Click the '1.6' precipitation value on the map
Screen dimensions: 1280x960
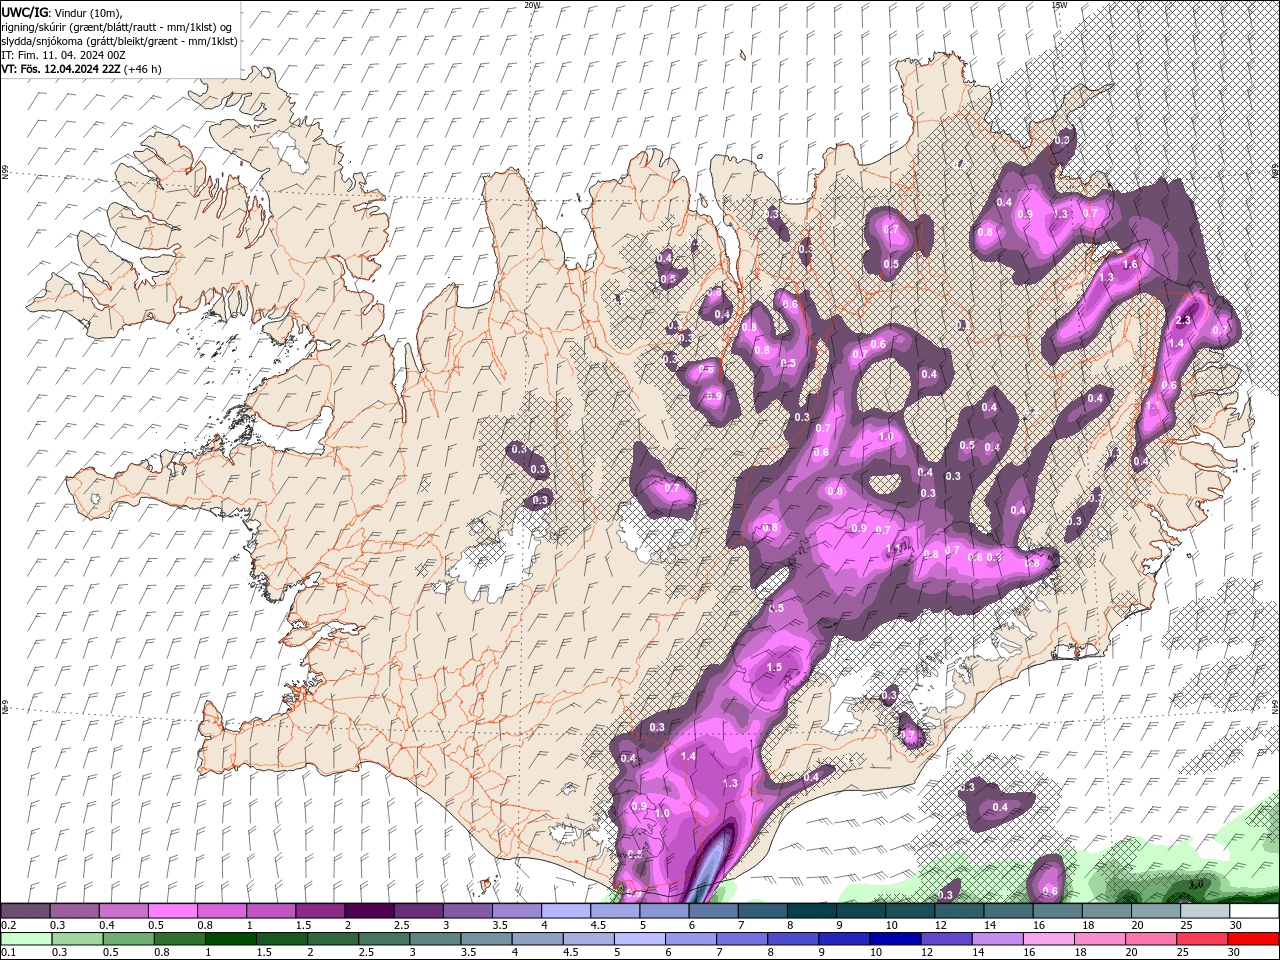pos(1130,265)
